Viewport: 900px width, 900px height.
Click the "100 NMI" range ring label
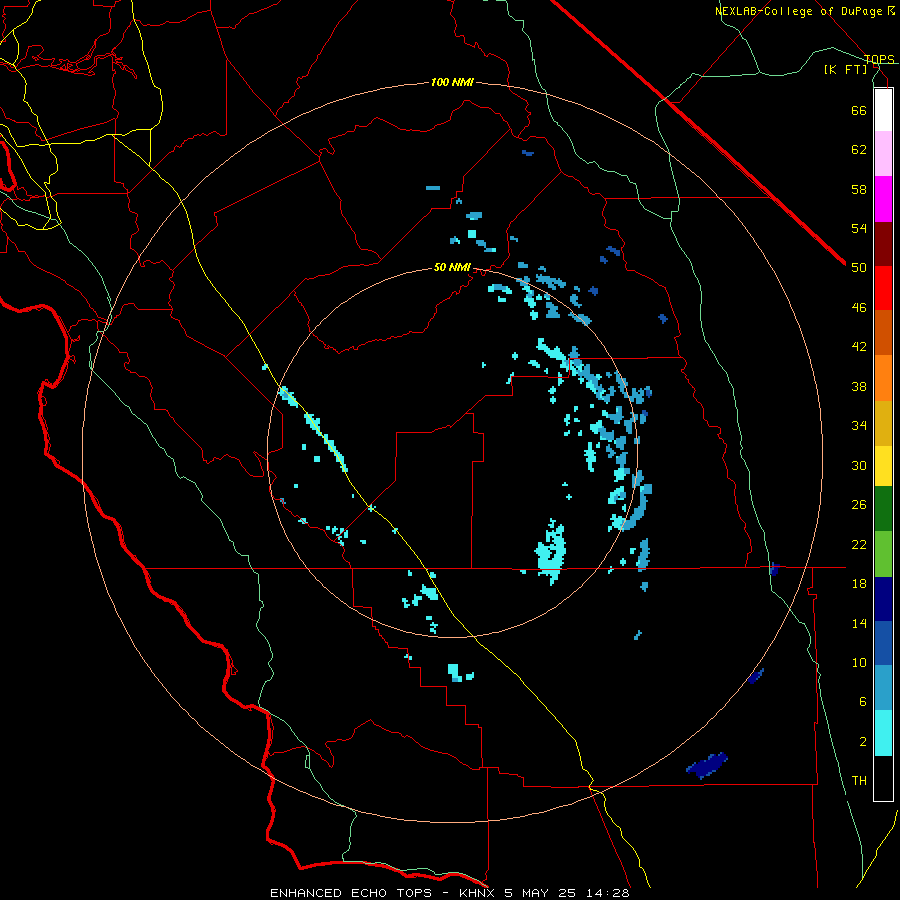click(x=452, y=83)
